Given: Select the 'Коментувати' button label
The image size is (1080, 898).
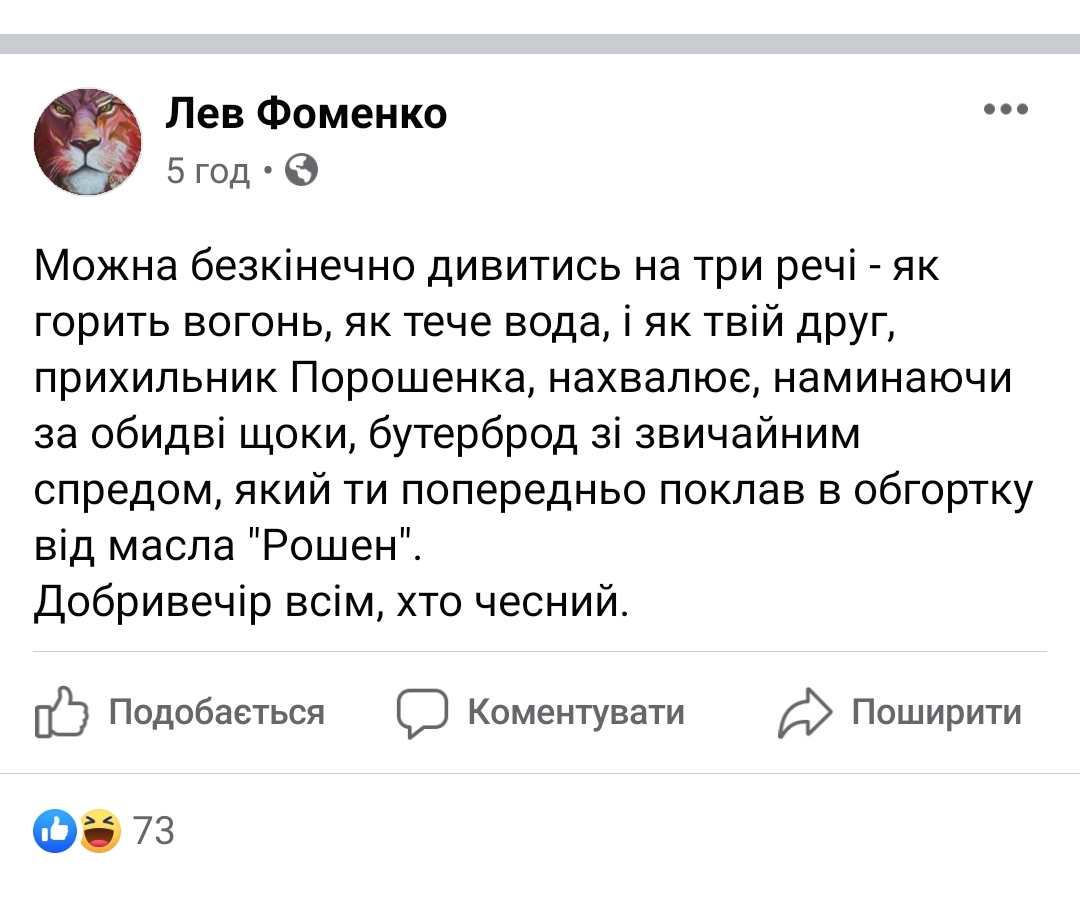Looking at the screenshot, I should (576, 712).
